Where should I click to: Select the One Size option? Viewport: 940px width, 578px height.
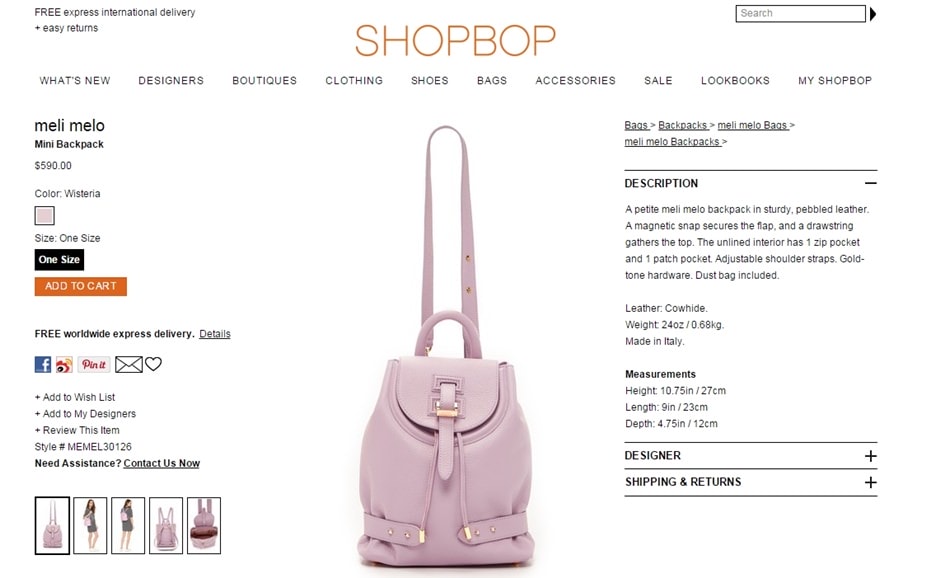(x=59, y=260)
